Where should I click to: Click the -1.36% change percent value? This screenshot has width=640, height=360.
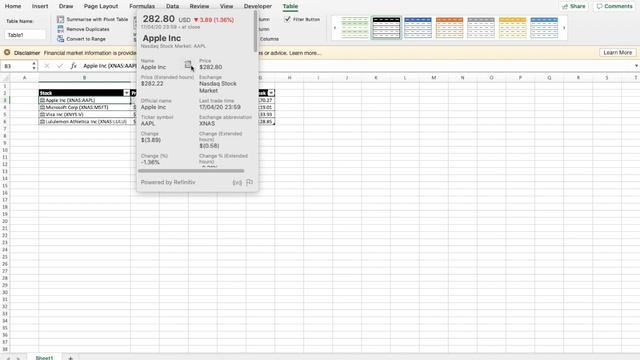(150, 162)
